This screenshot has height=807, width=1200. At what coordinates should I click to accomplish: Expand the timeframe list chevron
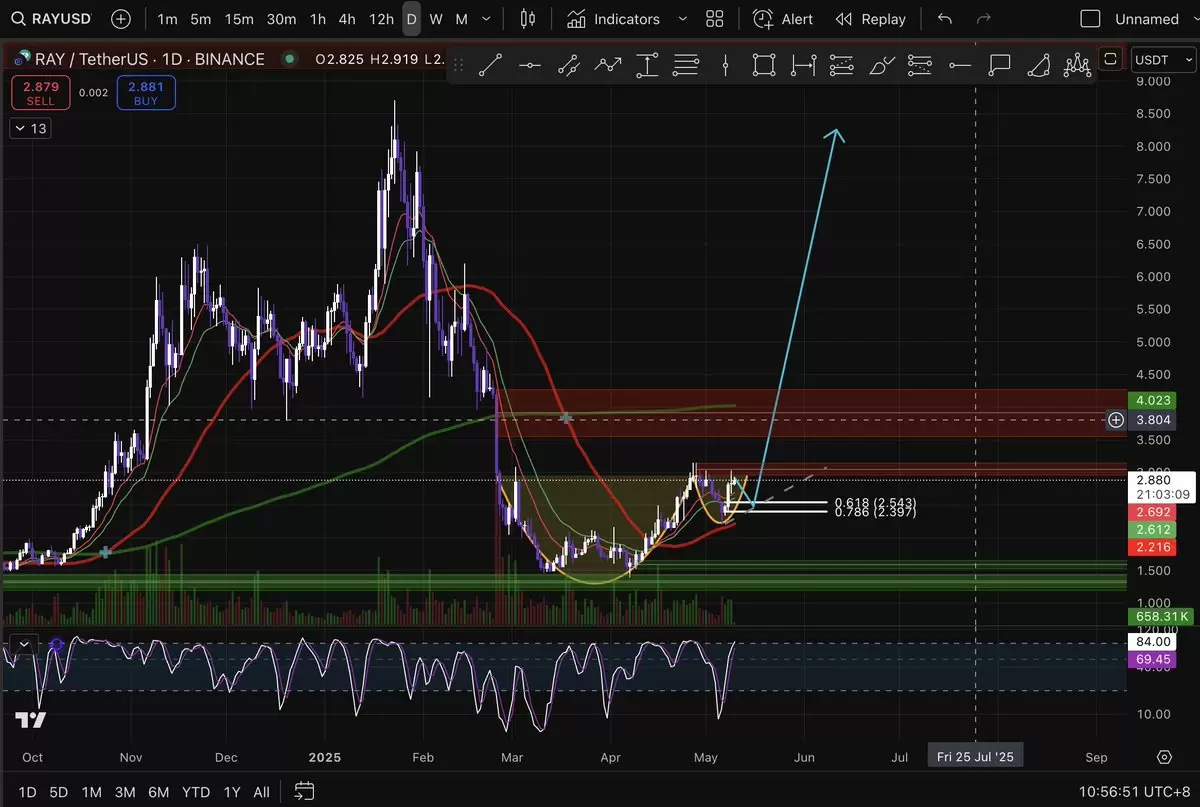click(x=487, y=19)
